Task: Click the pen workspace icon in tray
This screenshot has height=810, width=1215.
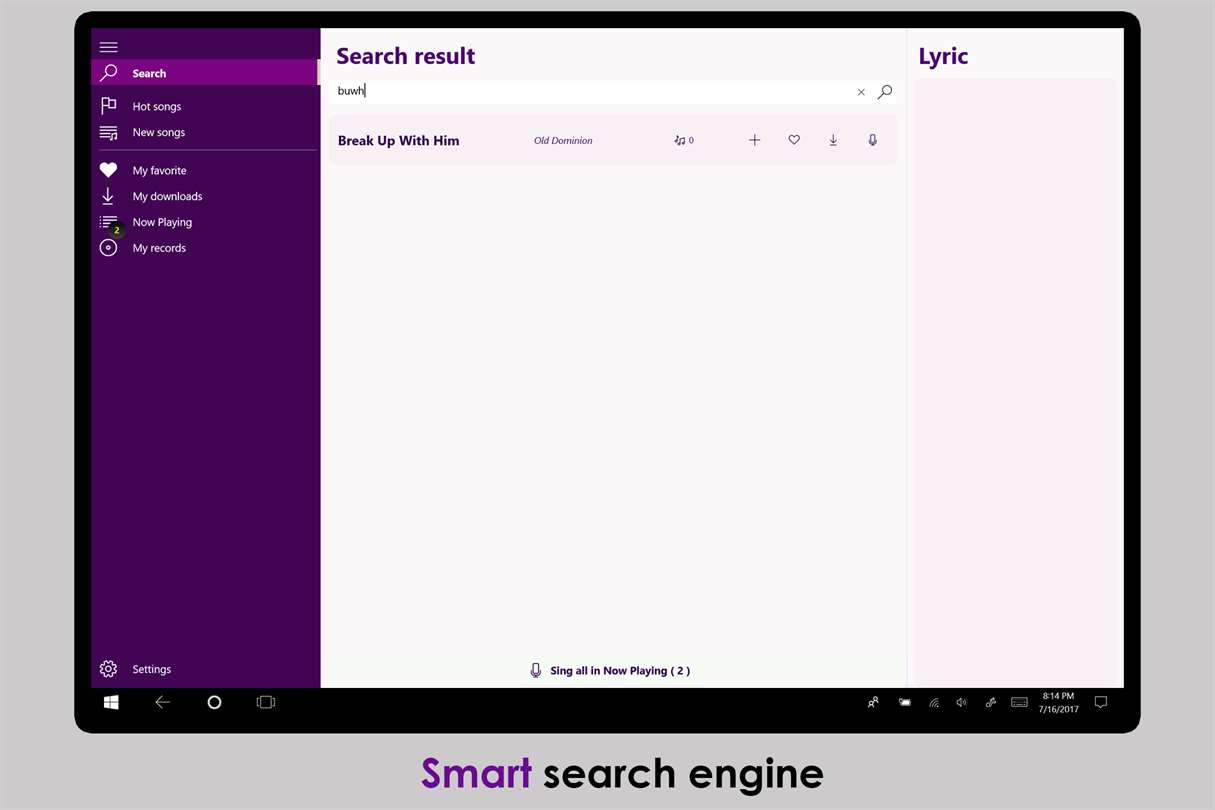Action: (x=991, y=703)
